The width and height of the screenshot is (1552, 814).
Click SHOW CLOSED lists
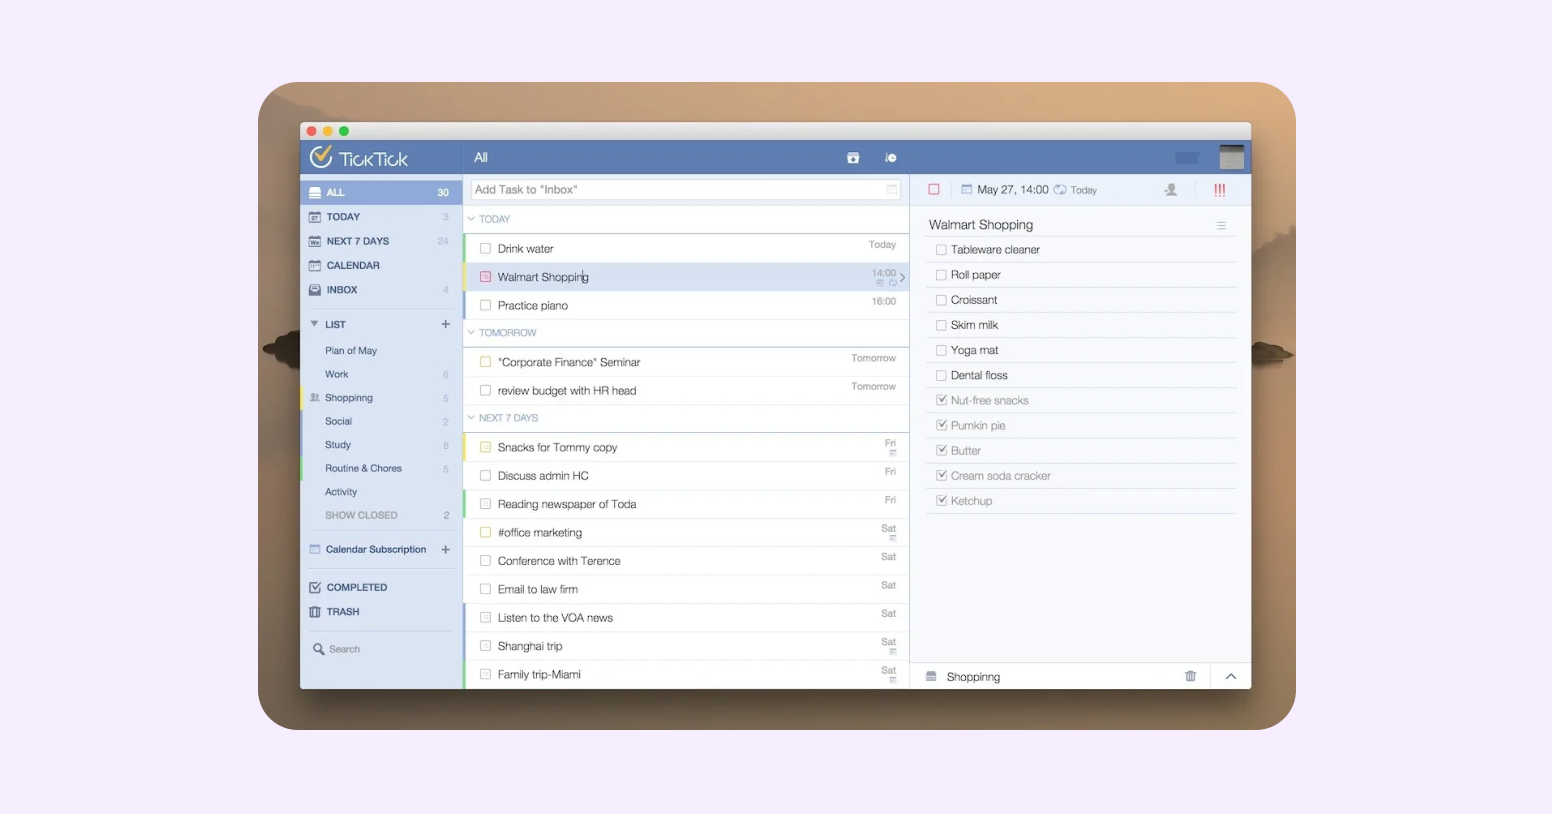click(x=361, y=516)
